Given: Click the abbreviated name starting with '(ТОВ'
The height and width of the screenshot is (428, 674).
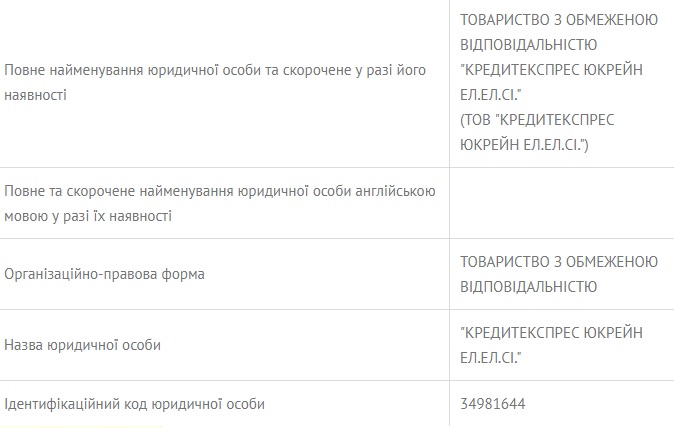Looking at the screenshot, I should pos(537,132).
